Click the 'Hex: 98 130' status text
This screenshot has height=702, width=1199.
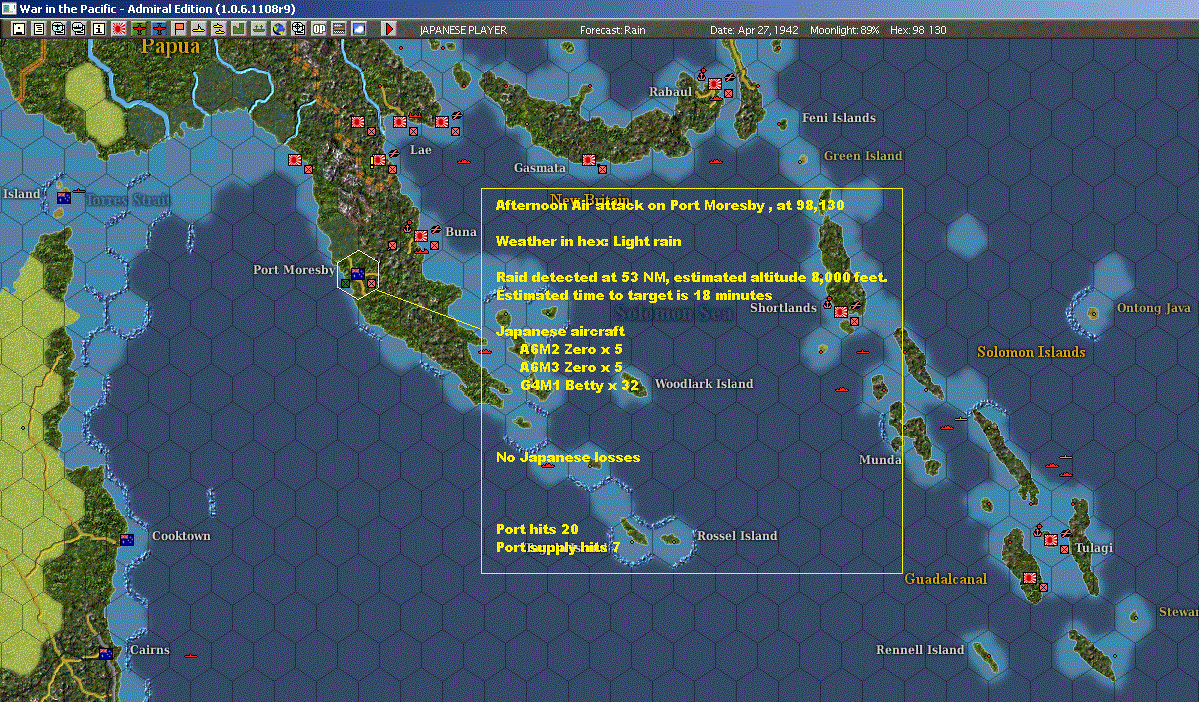(918, 30)
